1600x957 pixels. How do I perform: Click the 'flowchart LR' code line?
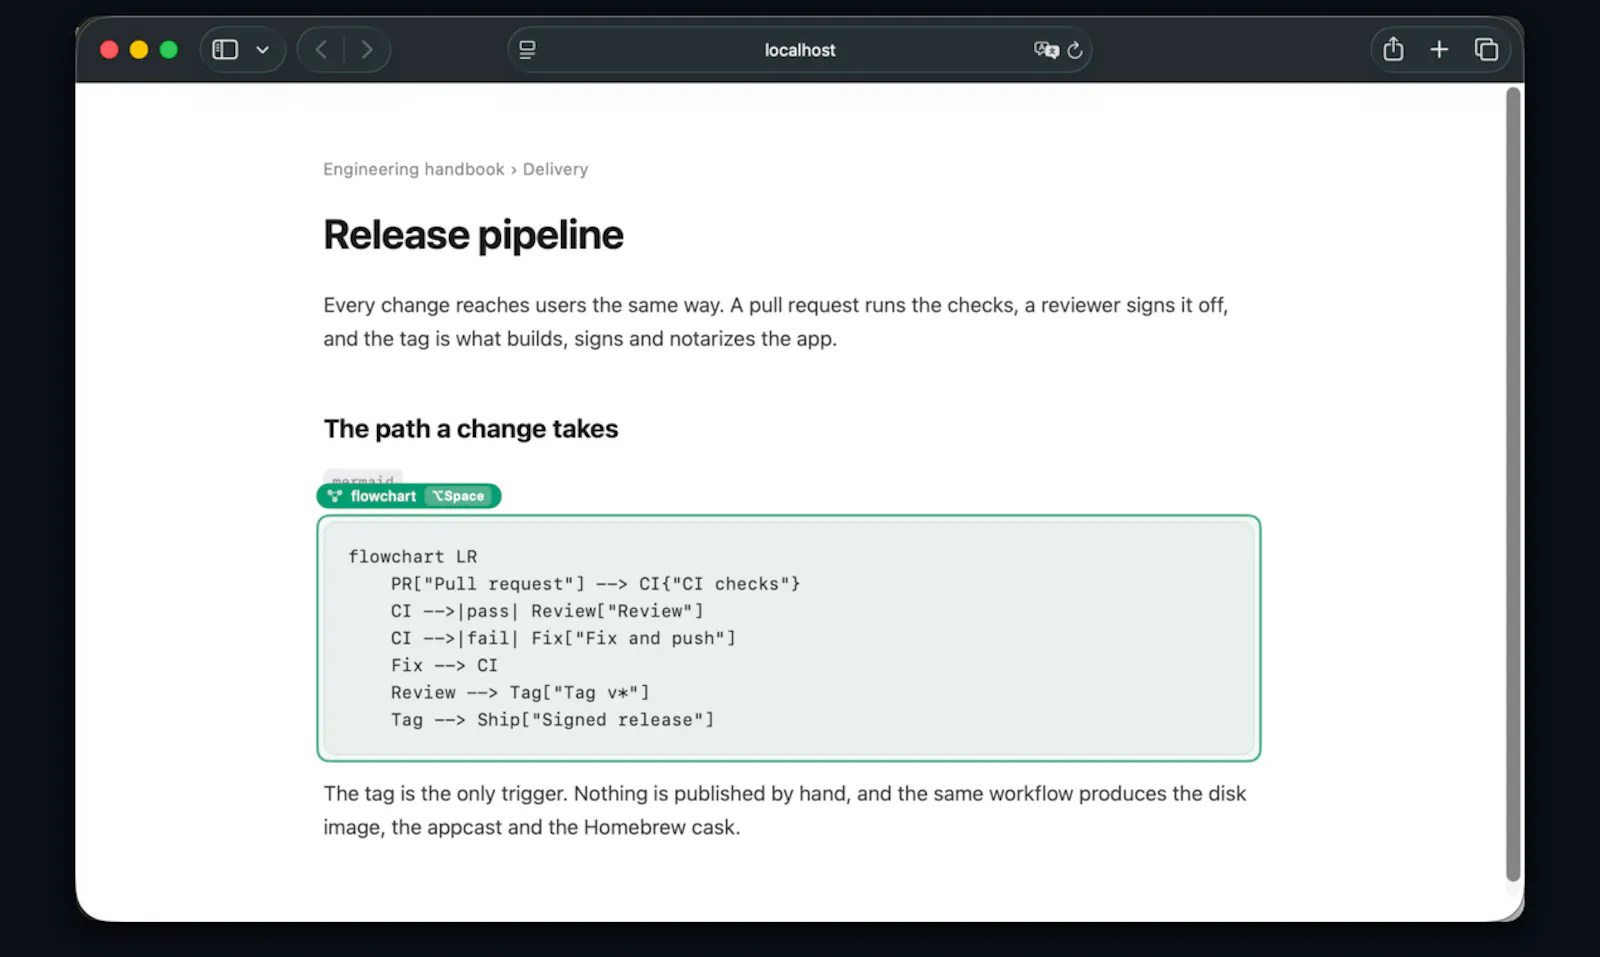(413, 557)
